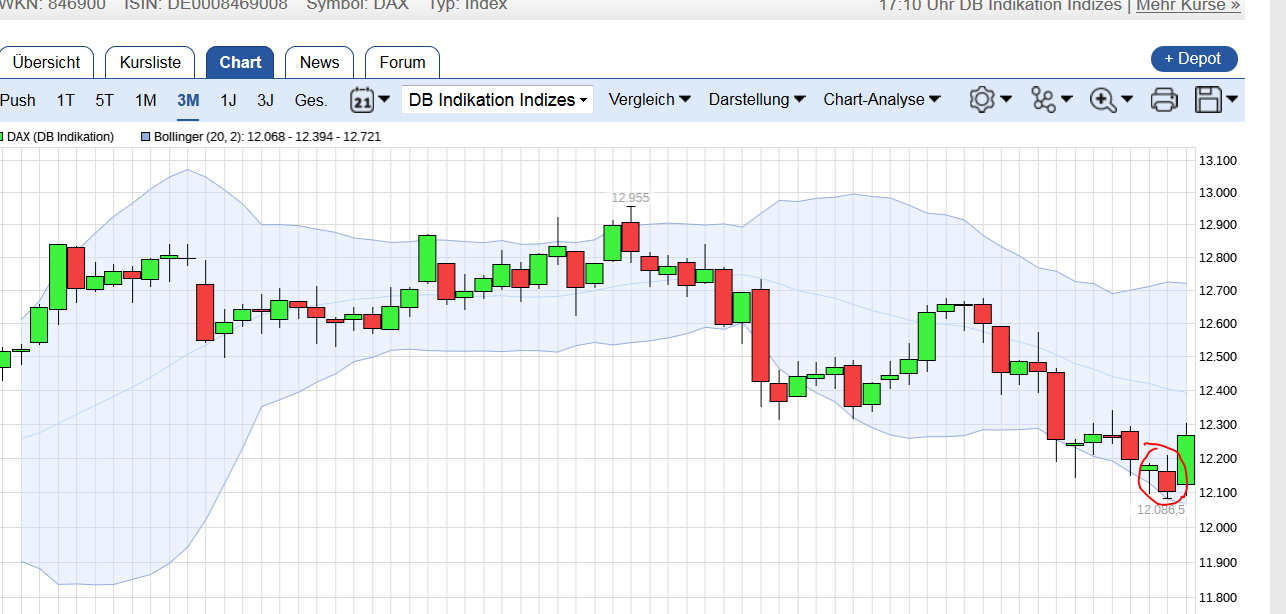The width and height of the screenshot is (1286, 614).
Task: Click the DAX (DB Indikation) legend label
Action: click(60, 137)
